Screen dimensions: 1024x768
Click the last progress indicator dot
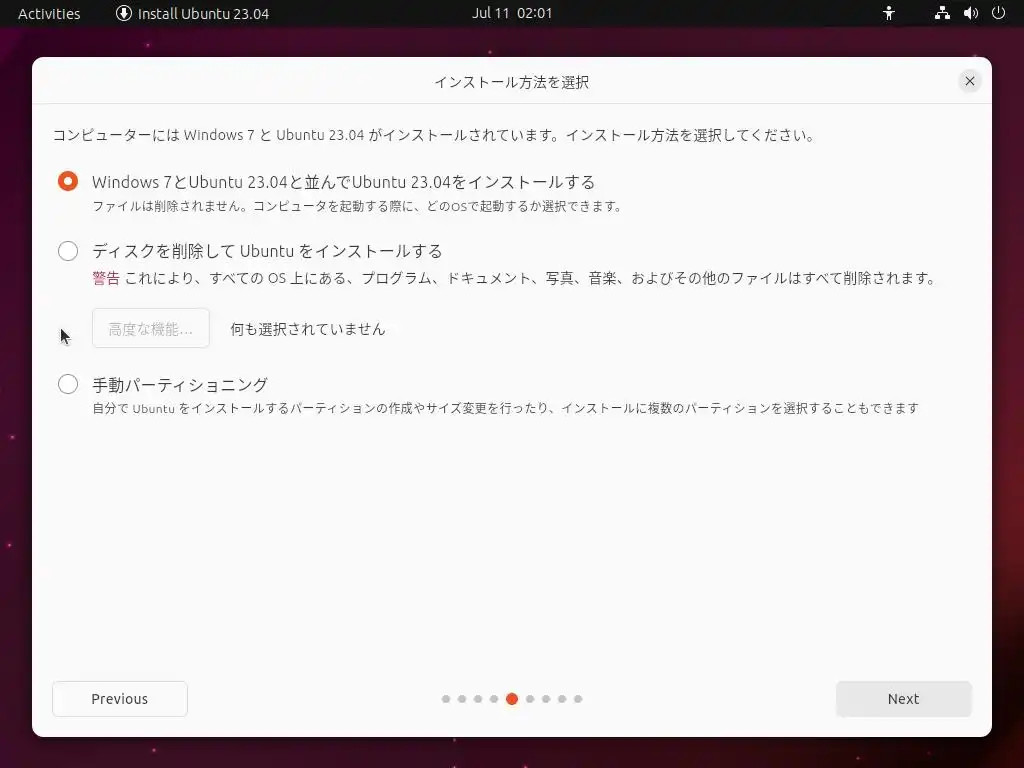pyautogui.click(x=578, y=699)
